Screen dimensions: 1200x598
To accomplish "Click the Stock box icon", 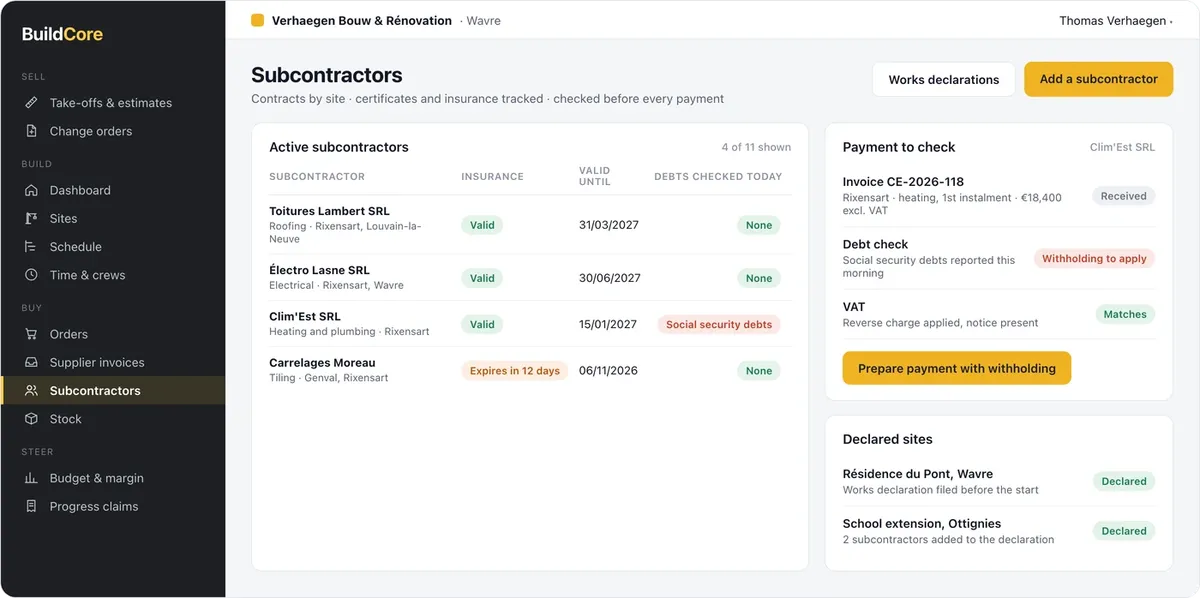I will pos(31,419).
